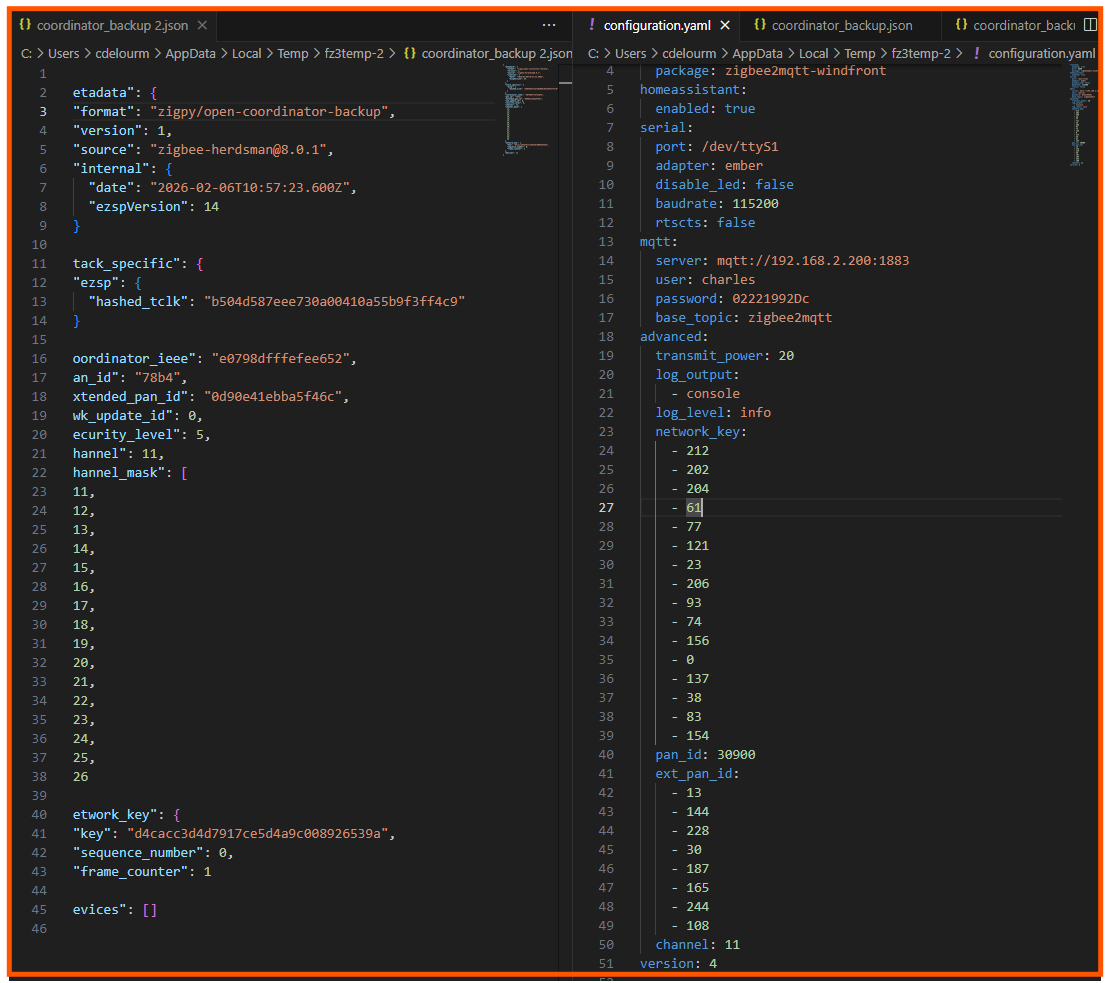
Task: Click the JSON braces icon on left tab
Action: (x=25, y=25)
